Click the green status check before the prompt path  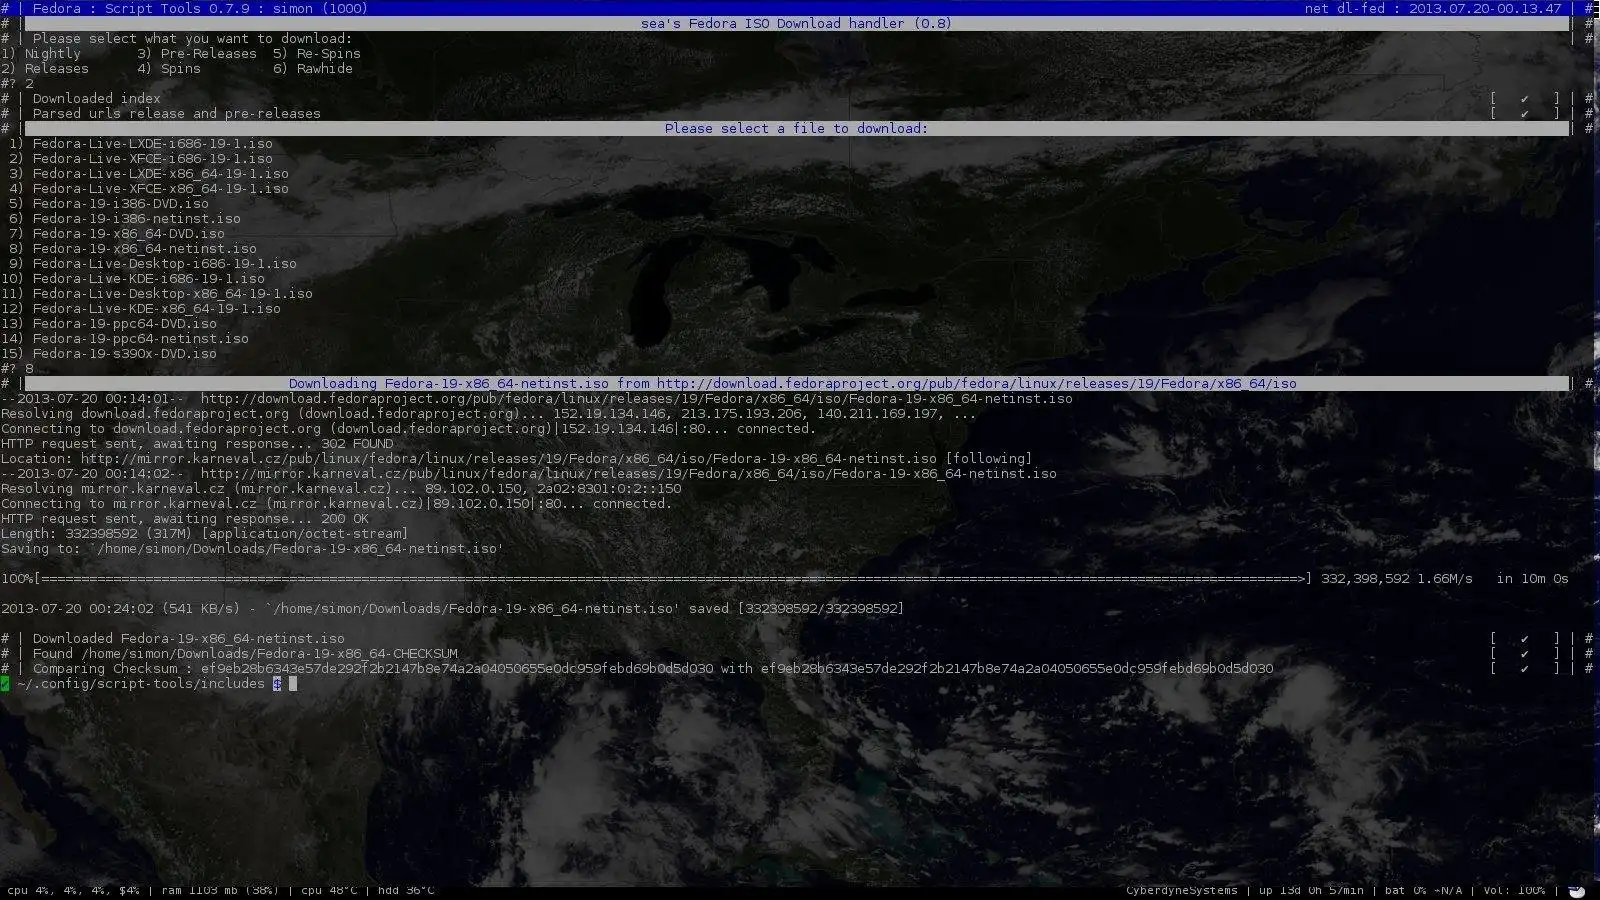[5, 684]
